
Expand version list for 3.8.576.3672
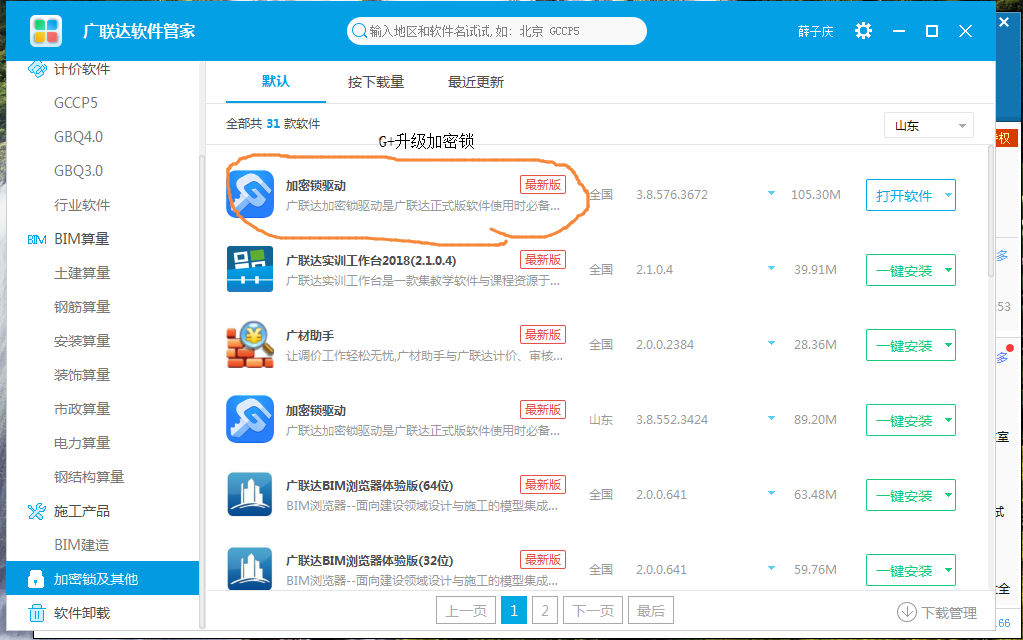point(771,193)
